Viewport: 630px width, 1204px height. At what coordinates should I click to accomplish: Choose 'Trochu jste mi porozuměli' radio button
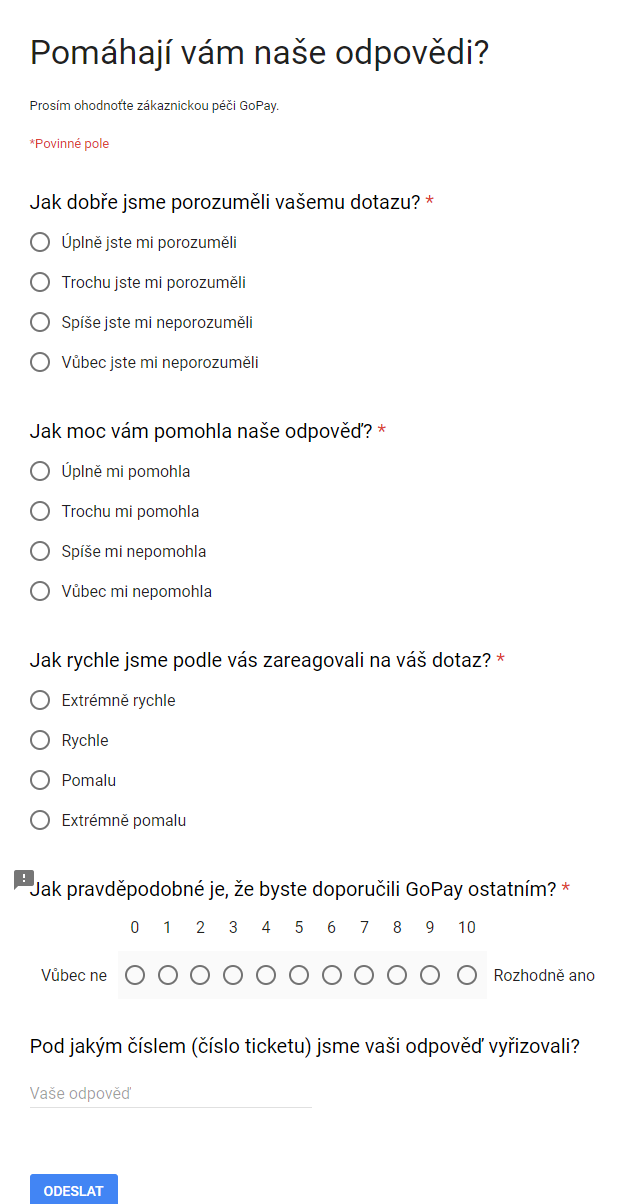(40, 282)
